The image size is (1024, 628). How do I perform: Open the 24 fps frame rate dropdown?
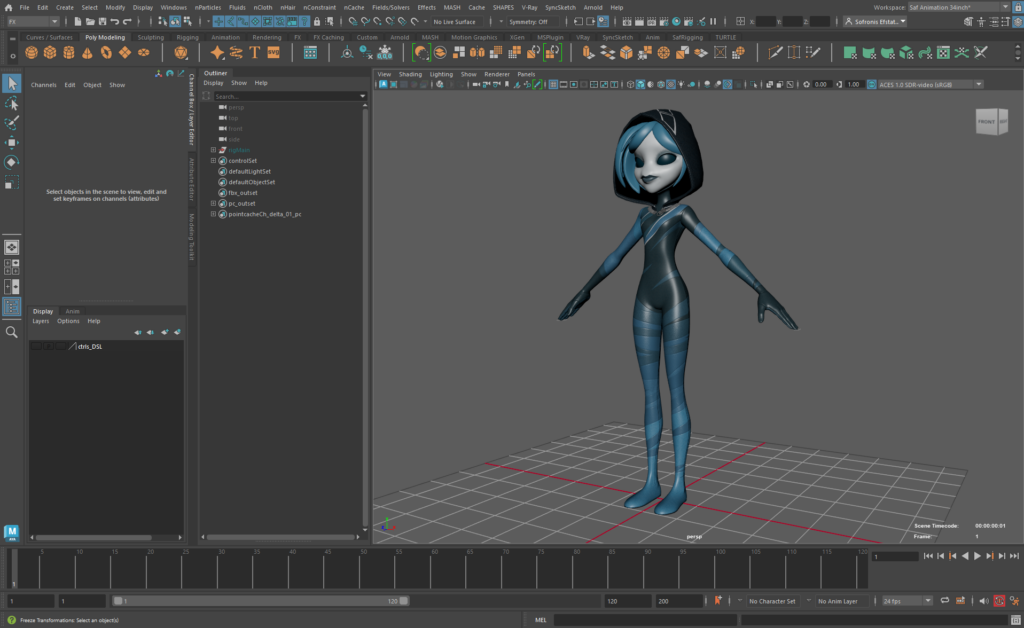pos(906,601)
